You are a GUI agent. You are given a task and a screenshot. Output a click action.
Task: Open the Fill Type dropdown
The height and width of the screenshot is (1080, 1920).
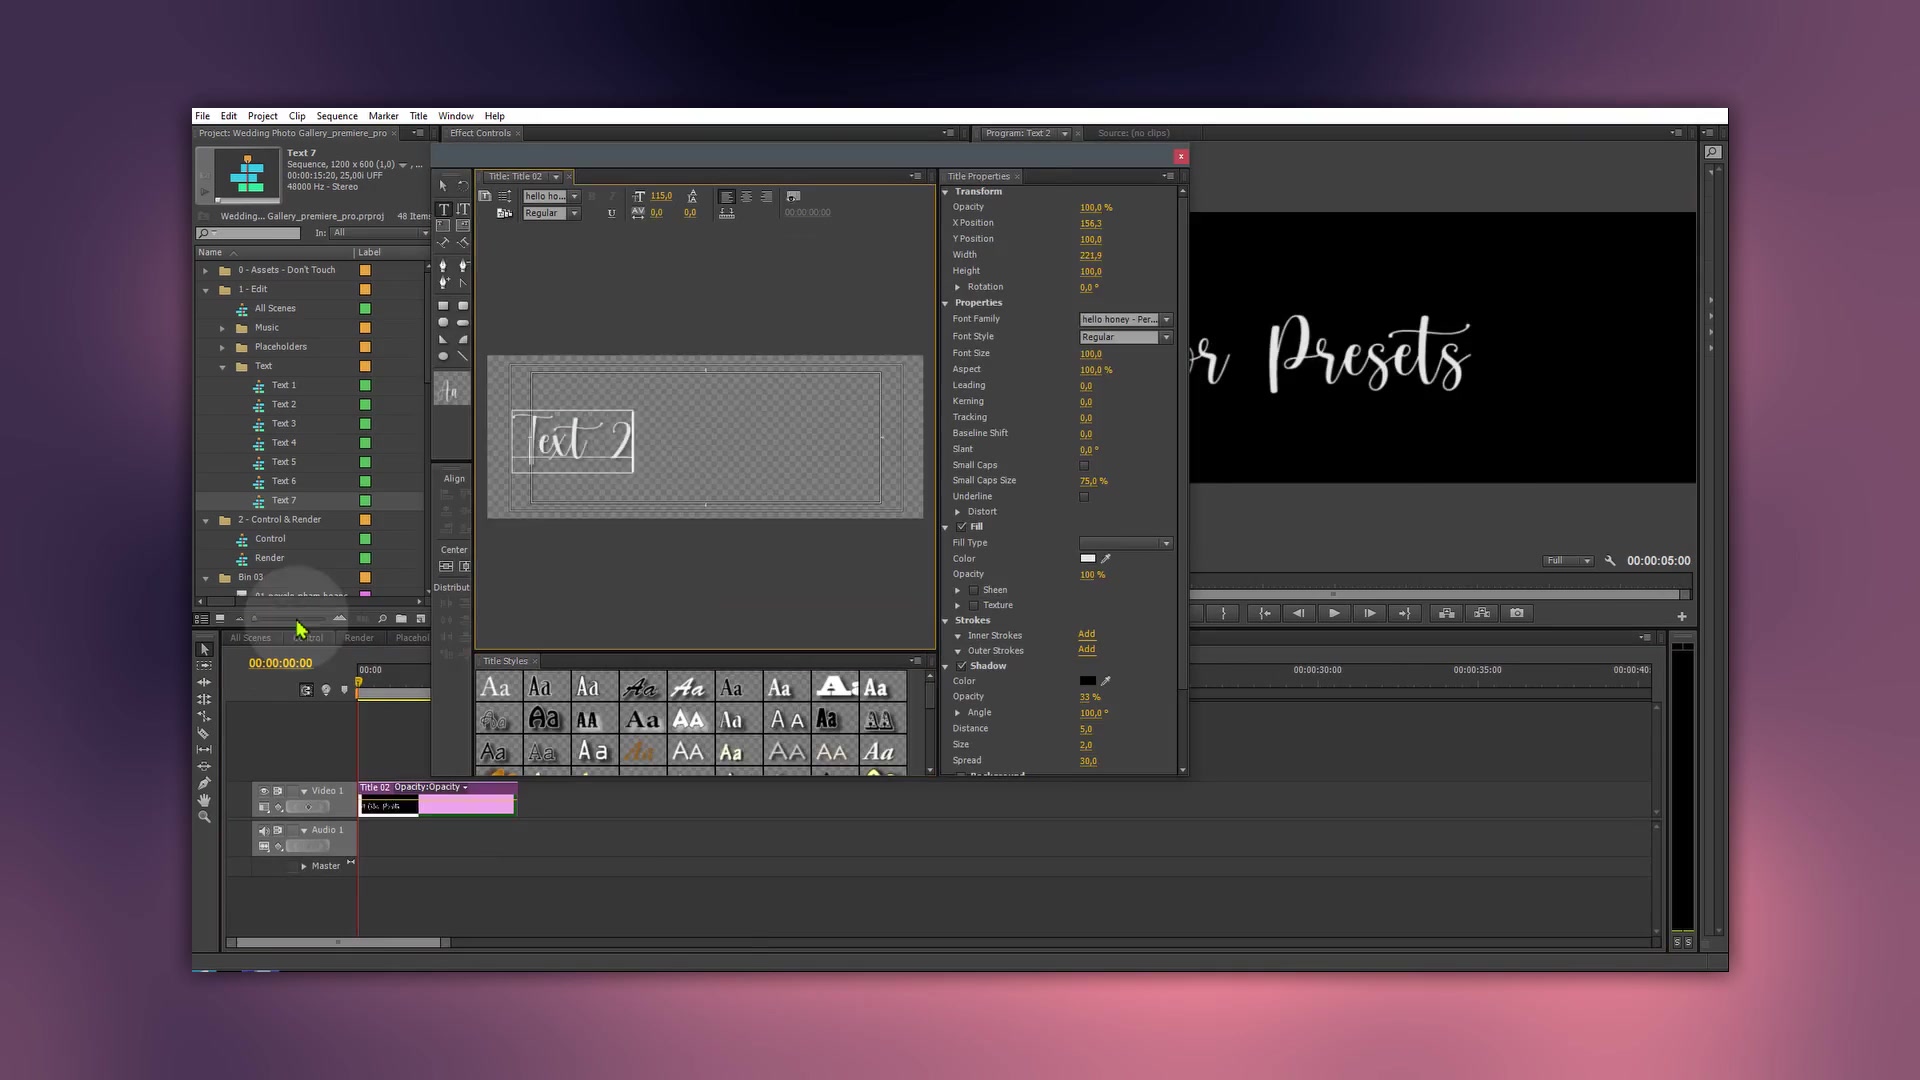[x=1126, y=543]
